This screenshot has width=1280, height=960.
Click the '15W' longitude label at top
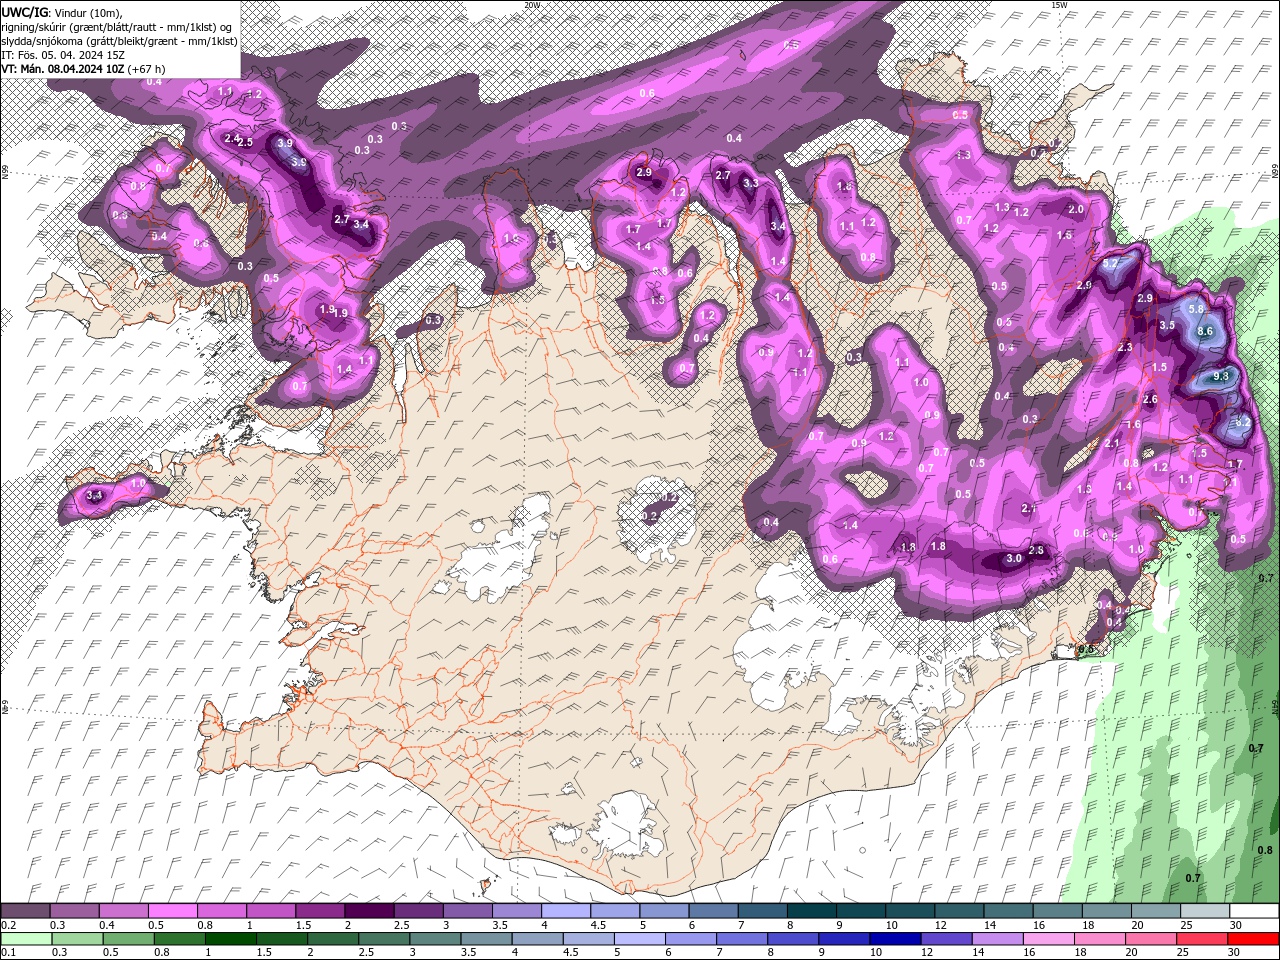click(1059, 4)
